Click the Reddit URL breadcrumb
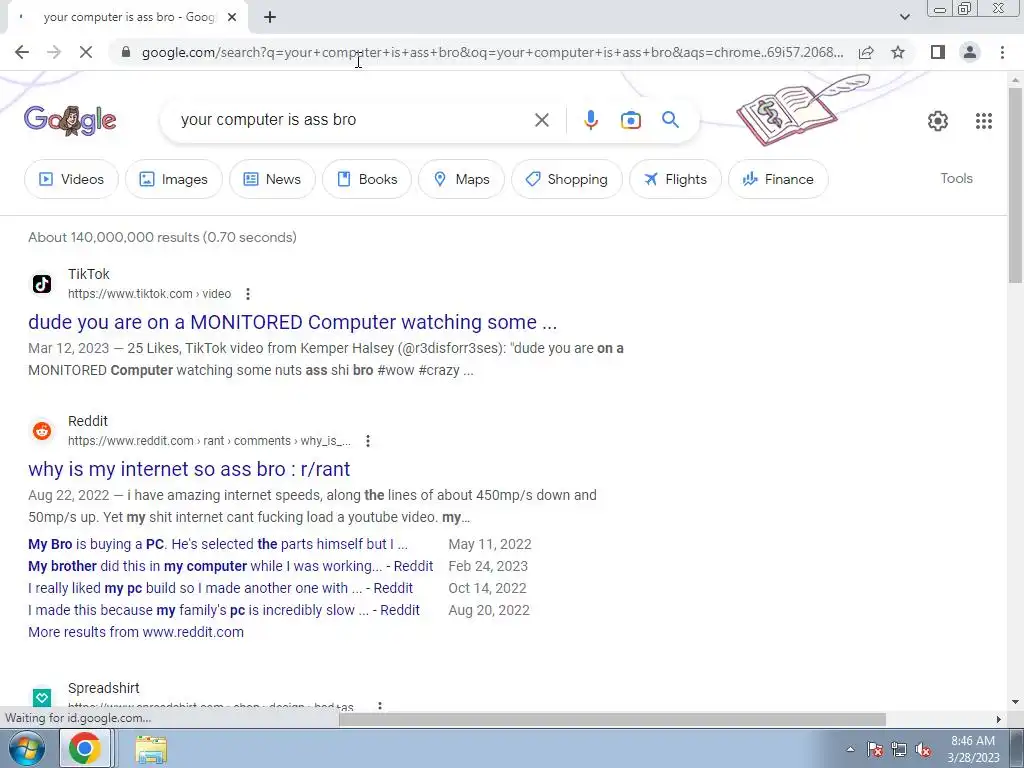This screenshot has width=1024, height=768. (x=209, y=441)
